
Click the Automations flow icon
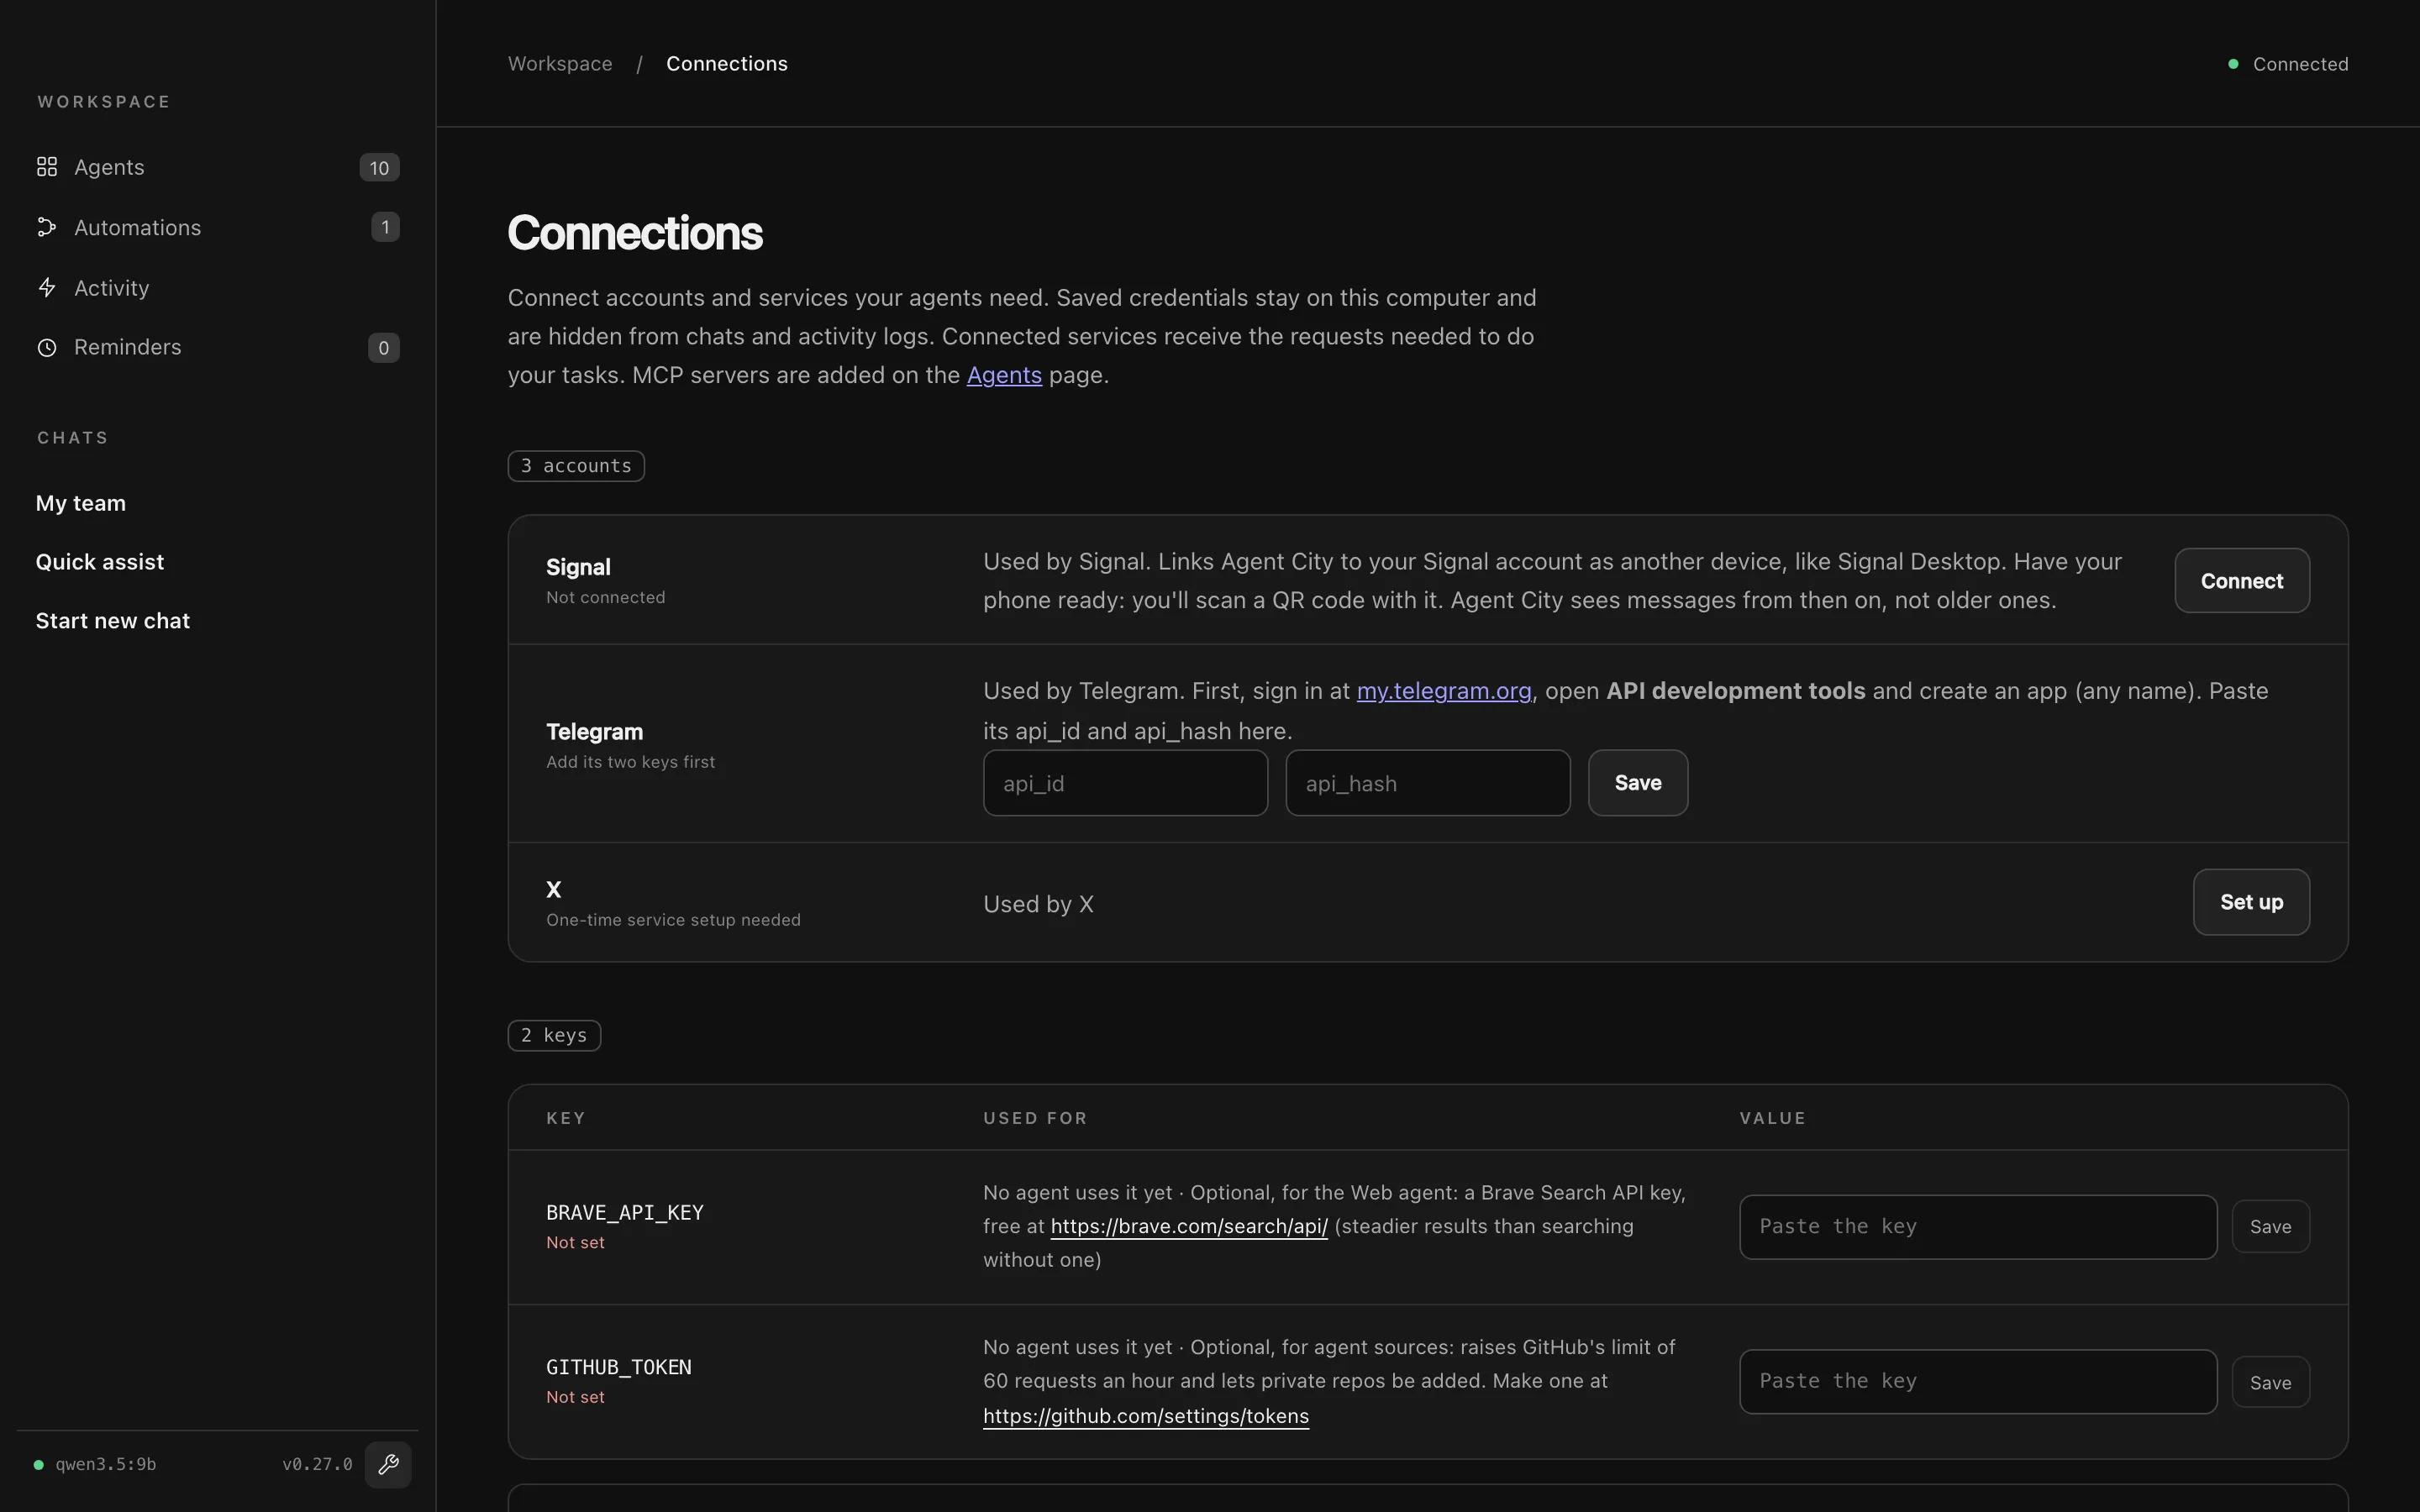pyautogui.click(x=47, y=227)
